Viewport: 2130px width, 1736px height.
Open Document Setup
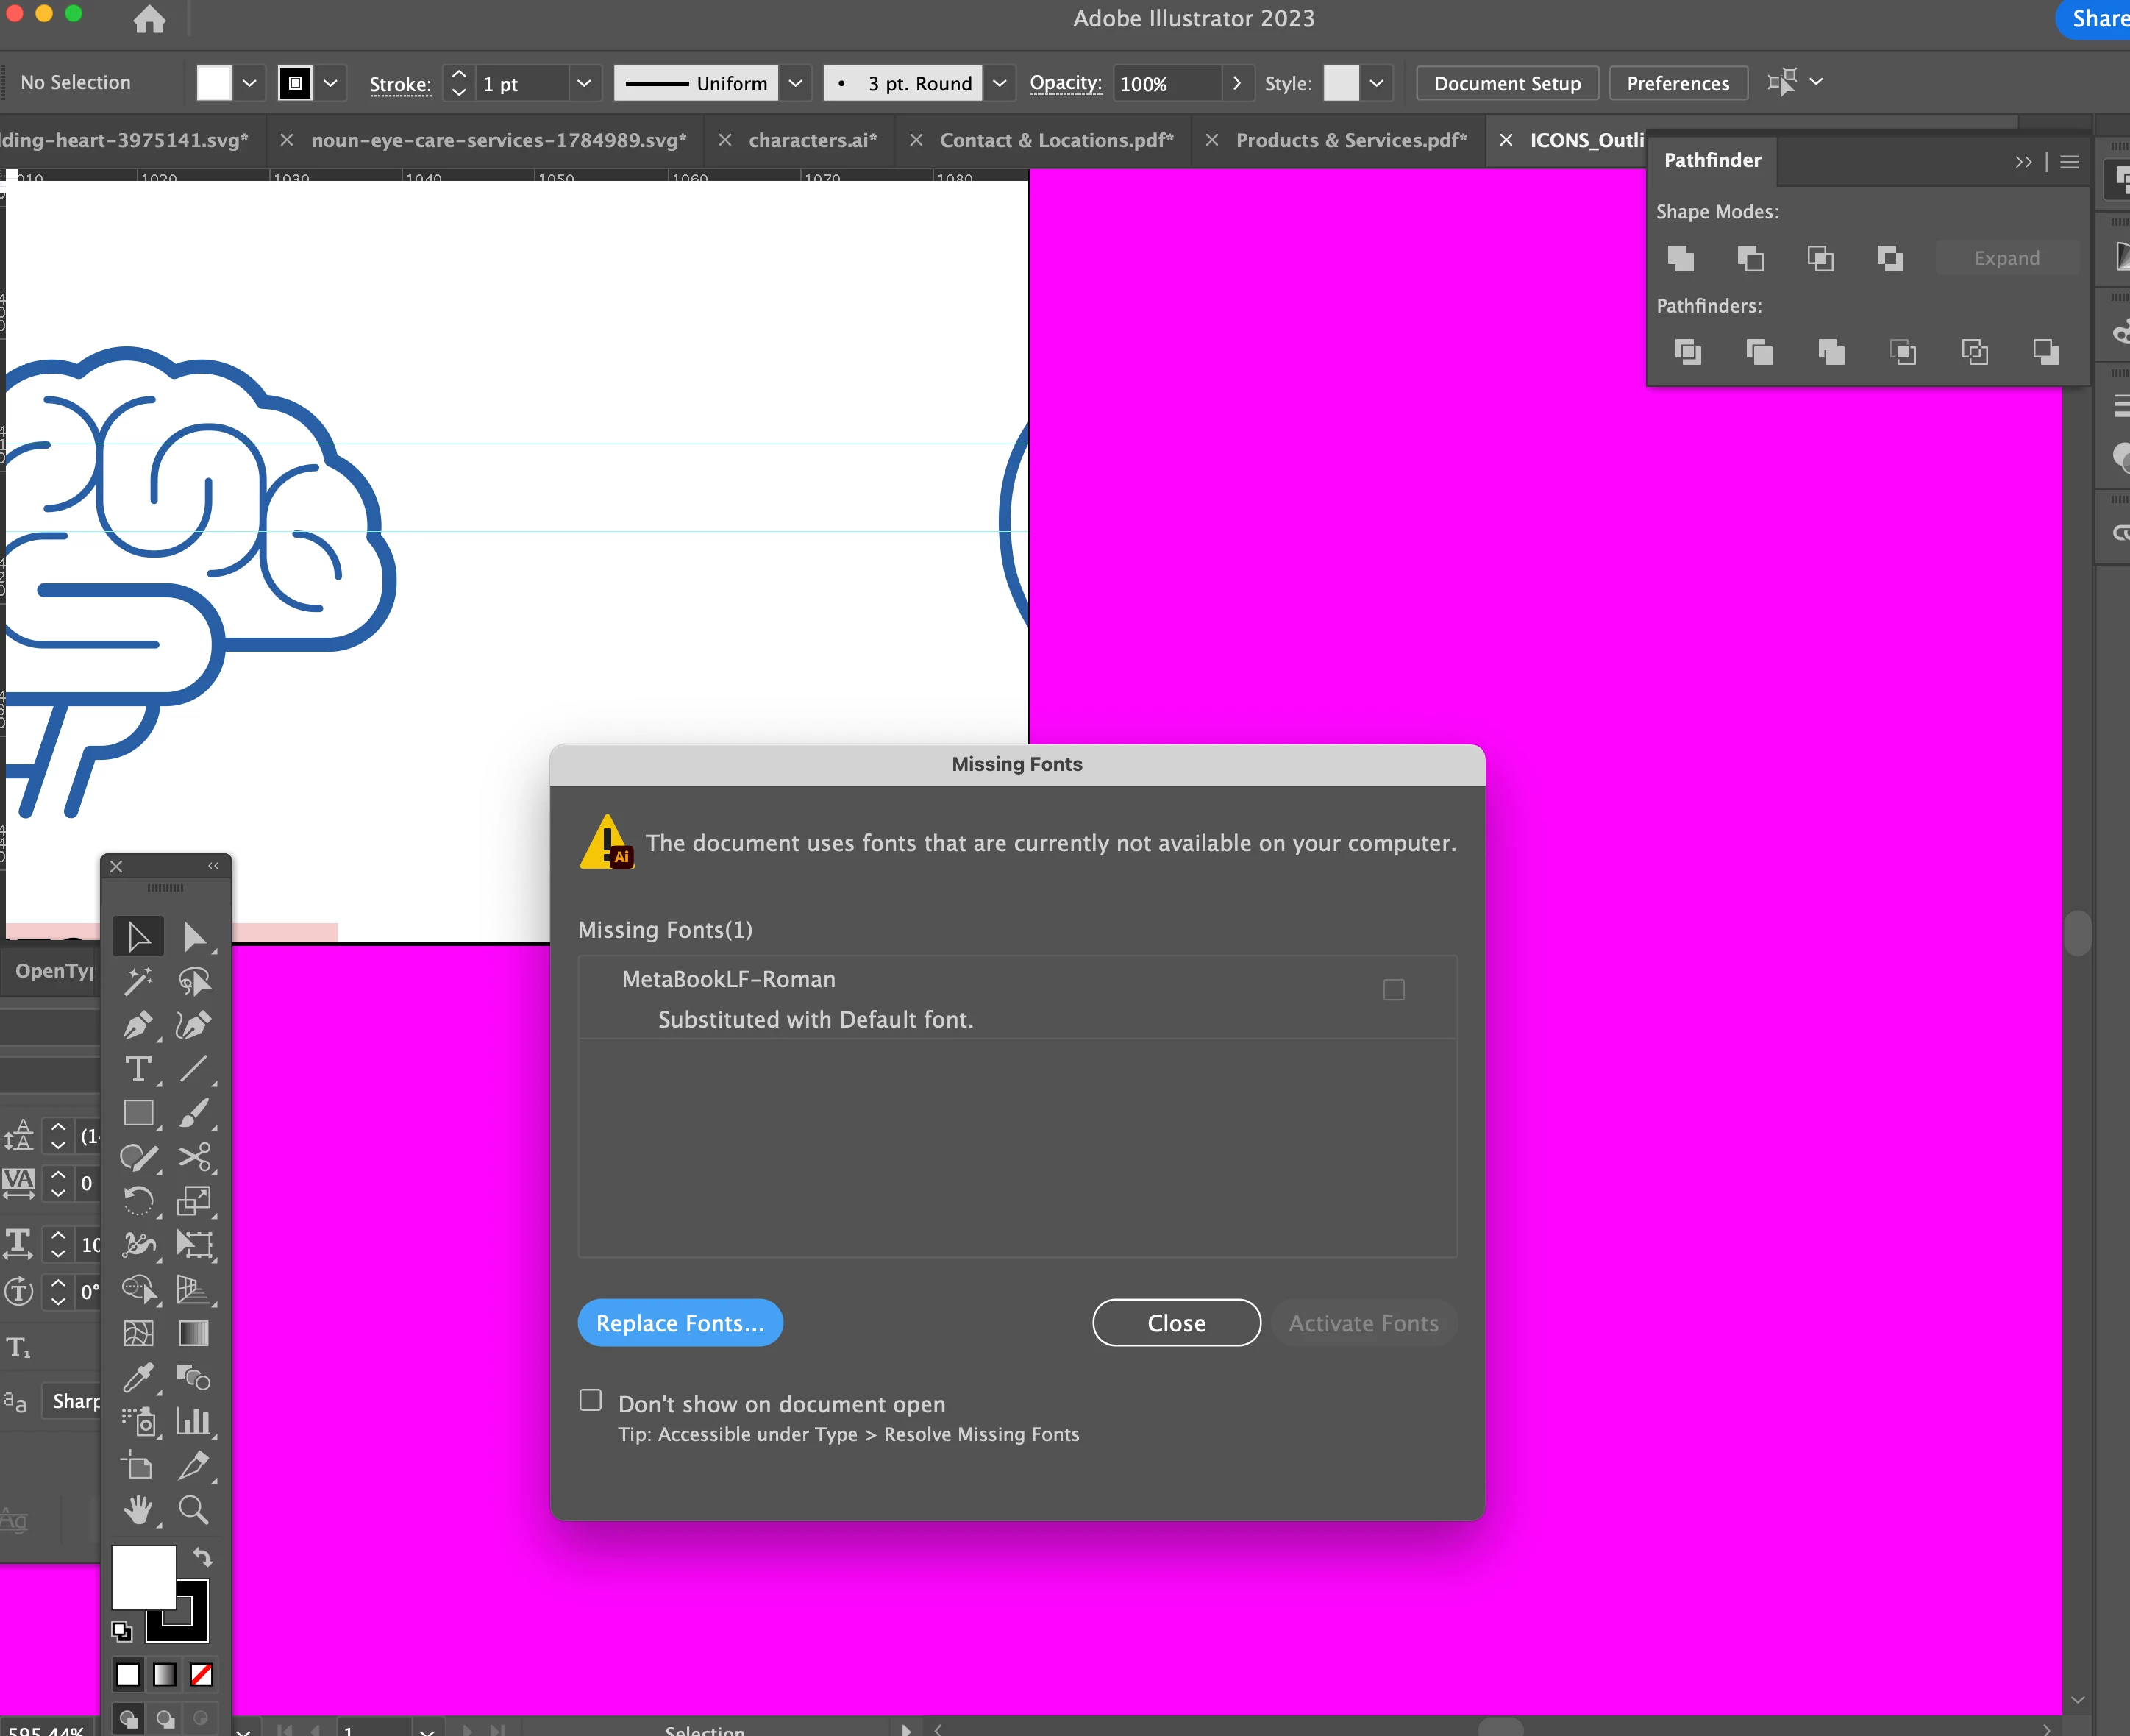[x=1507, y=83]
